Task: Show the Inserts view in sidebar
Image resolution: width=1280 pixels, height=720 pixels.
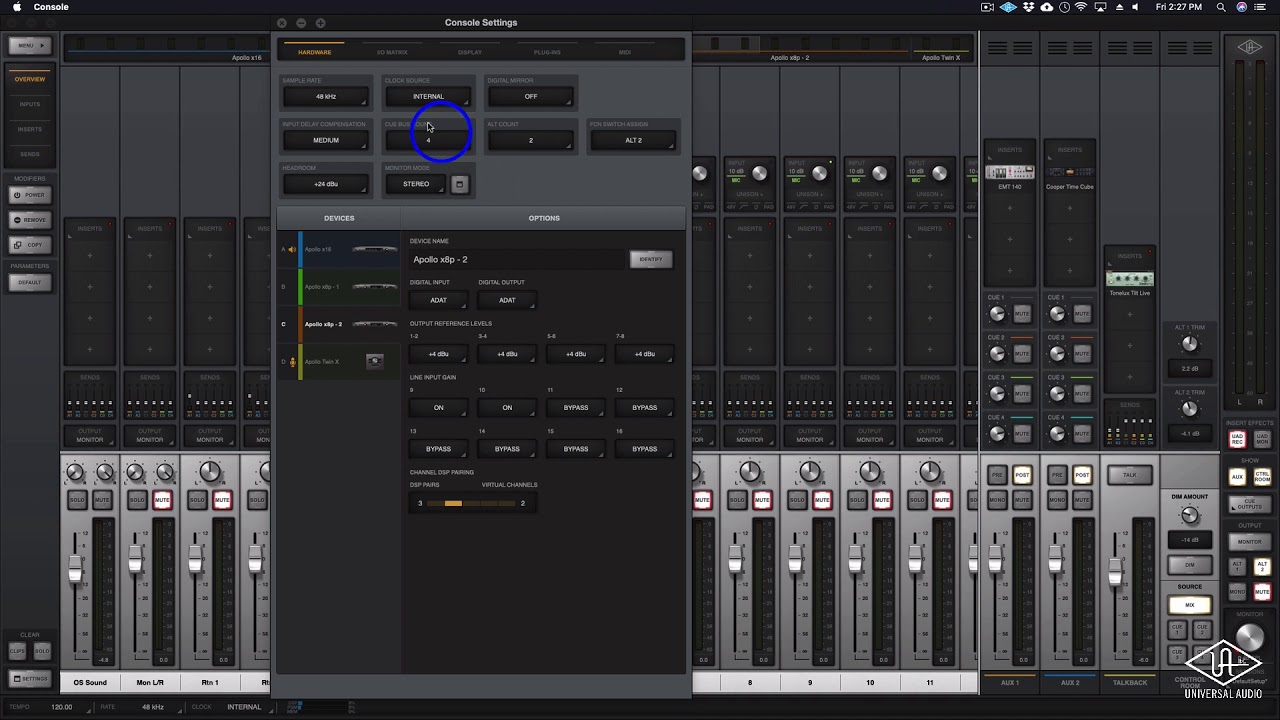Action: click(x=29, y=129)
